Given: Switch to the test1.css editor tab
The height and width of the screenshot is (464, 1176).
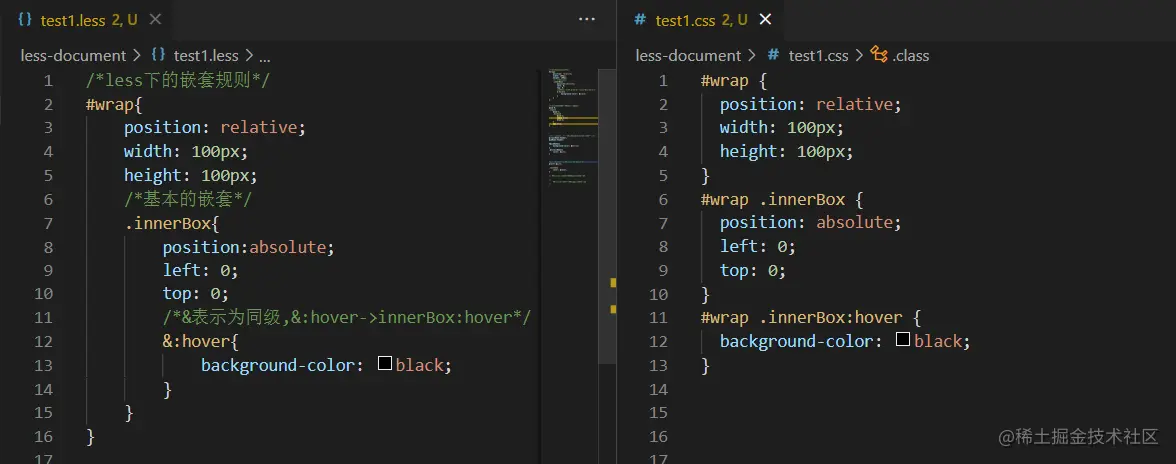Looking at the screenshot, I should pyautogui.click(x=702, y=20).
